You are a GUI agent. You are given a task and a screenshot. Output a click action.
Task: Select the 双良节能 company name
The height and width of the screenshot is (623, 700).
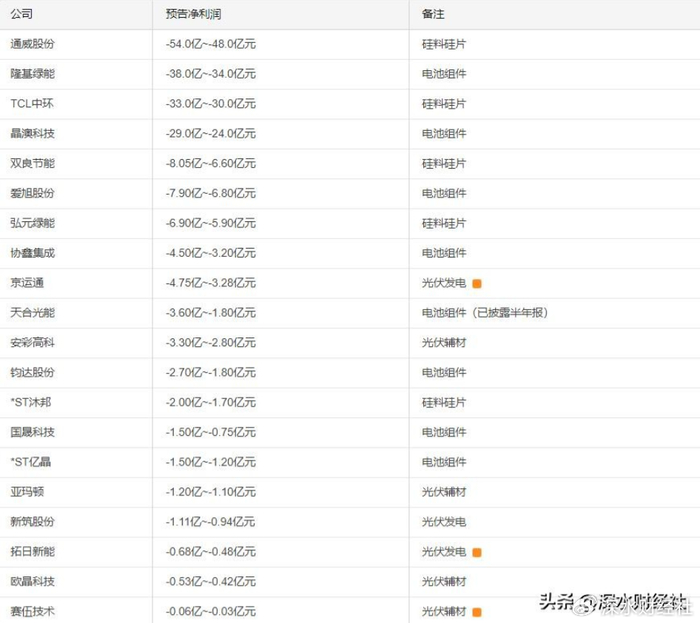33,163
